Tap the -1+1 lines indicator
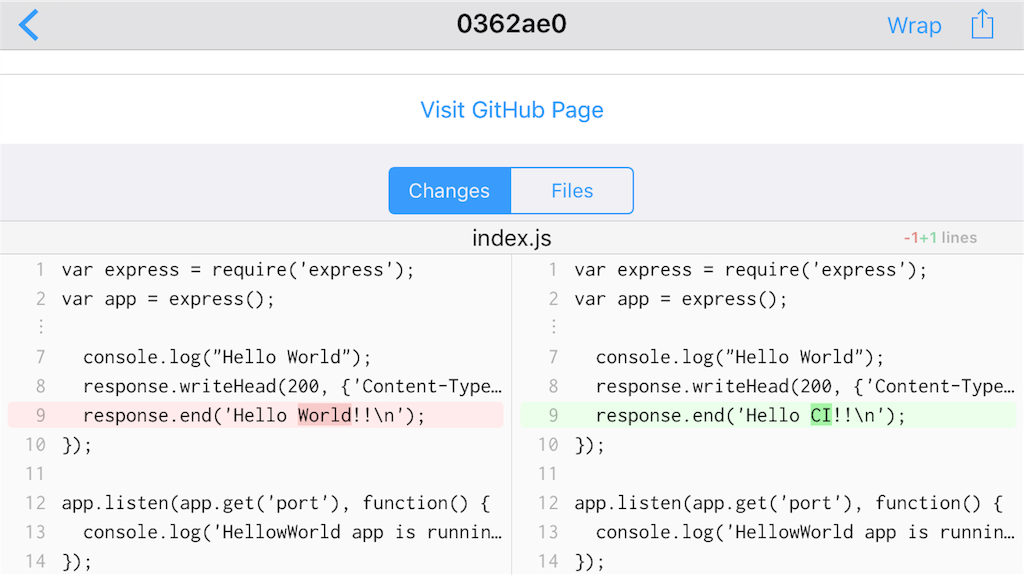The image size is (1024, 576). [x=940, y=238]
